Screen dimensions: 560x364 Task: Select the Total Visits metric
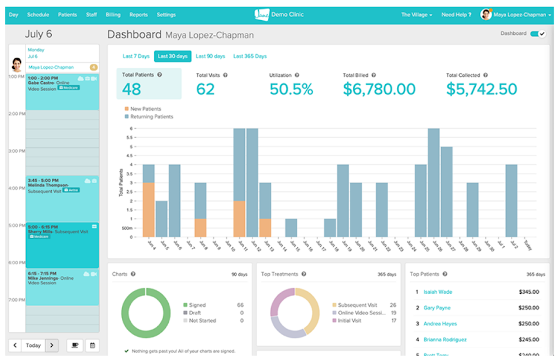211,84
